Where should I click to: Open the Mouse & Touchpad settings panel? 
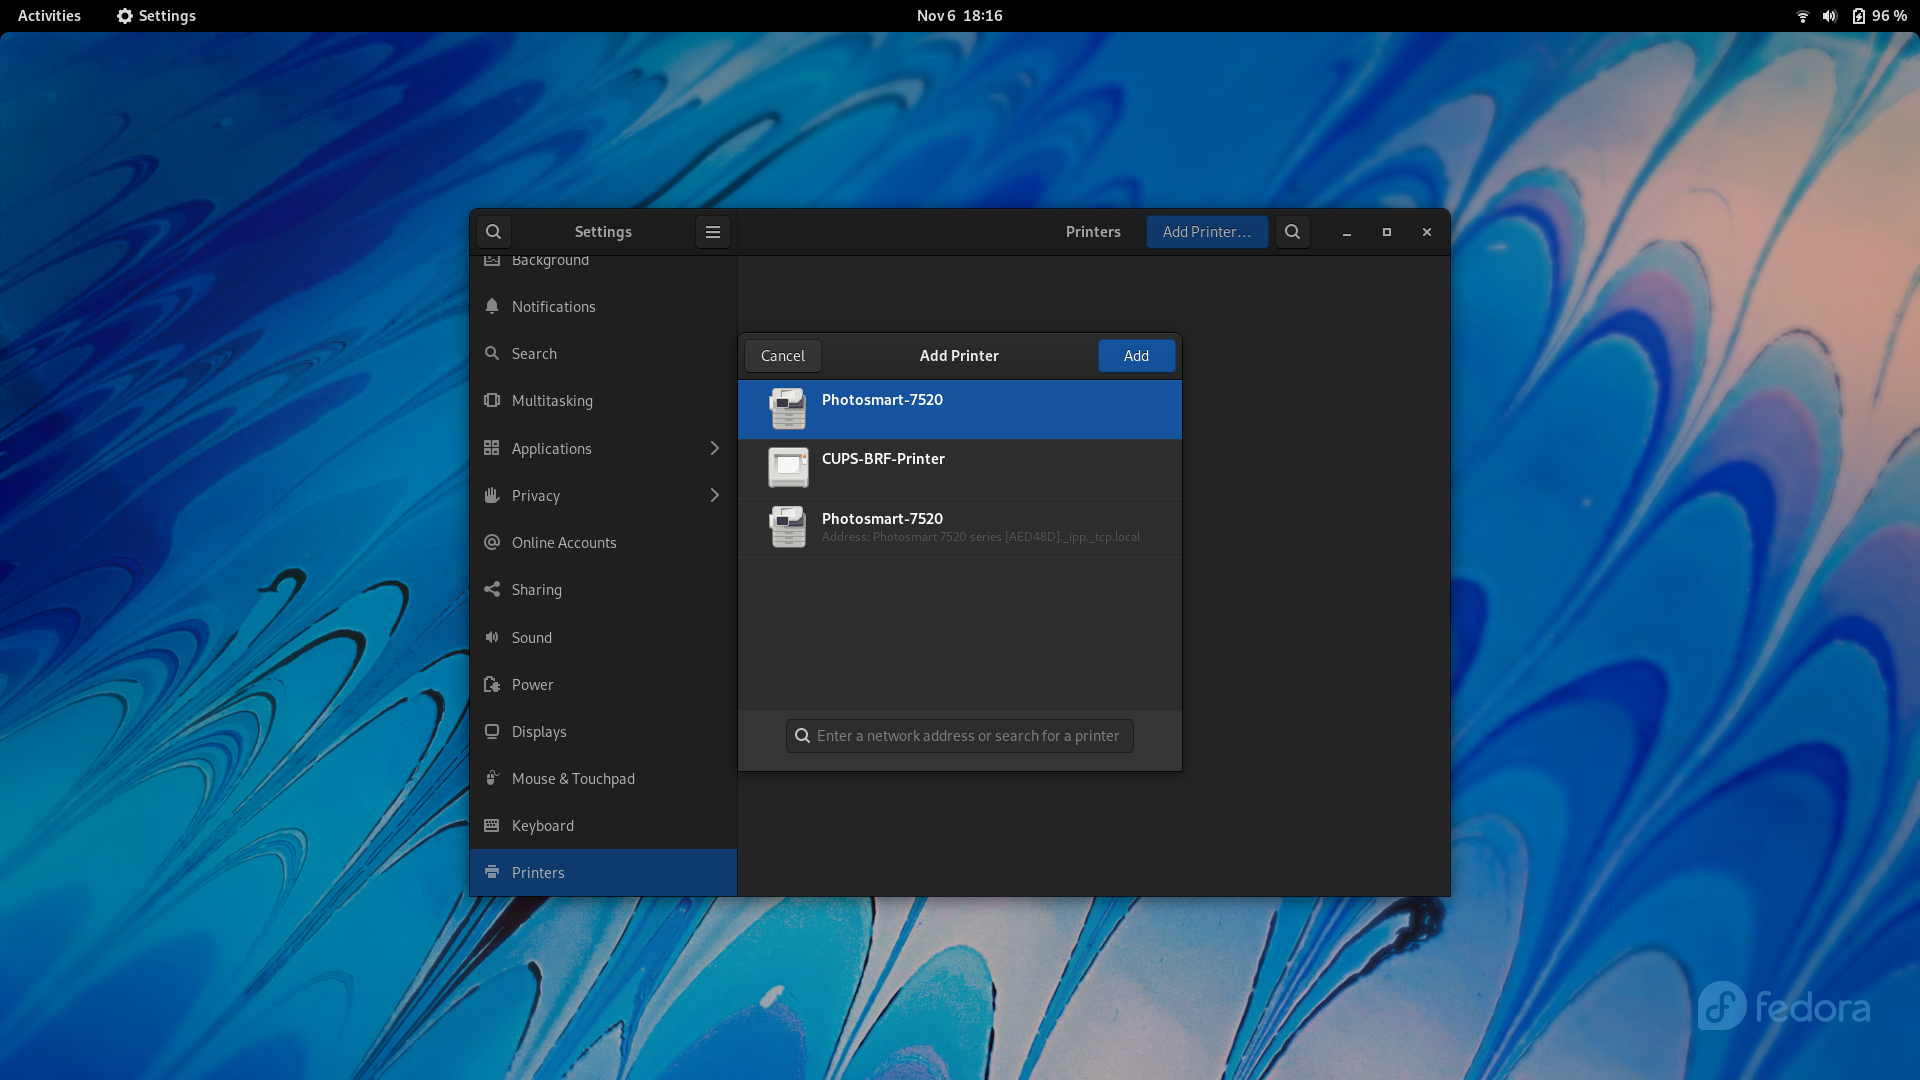tap(603, 778)
